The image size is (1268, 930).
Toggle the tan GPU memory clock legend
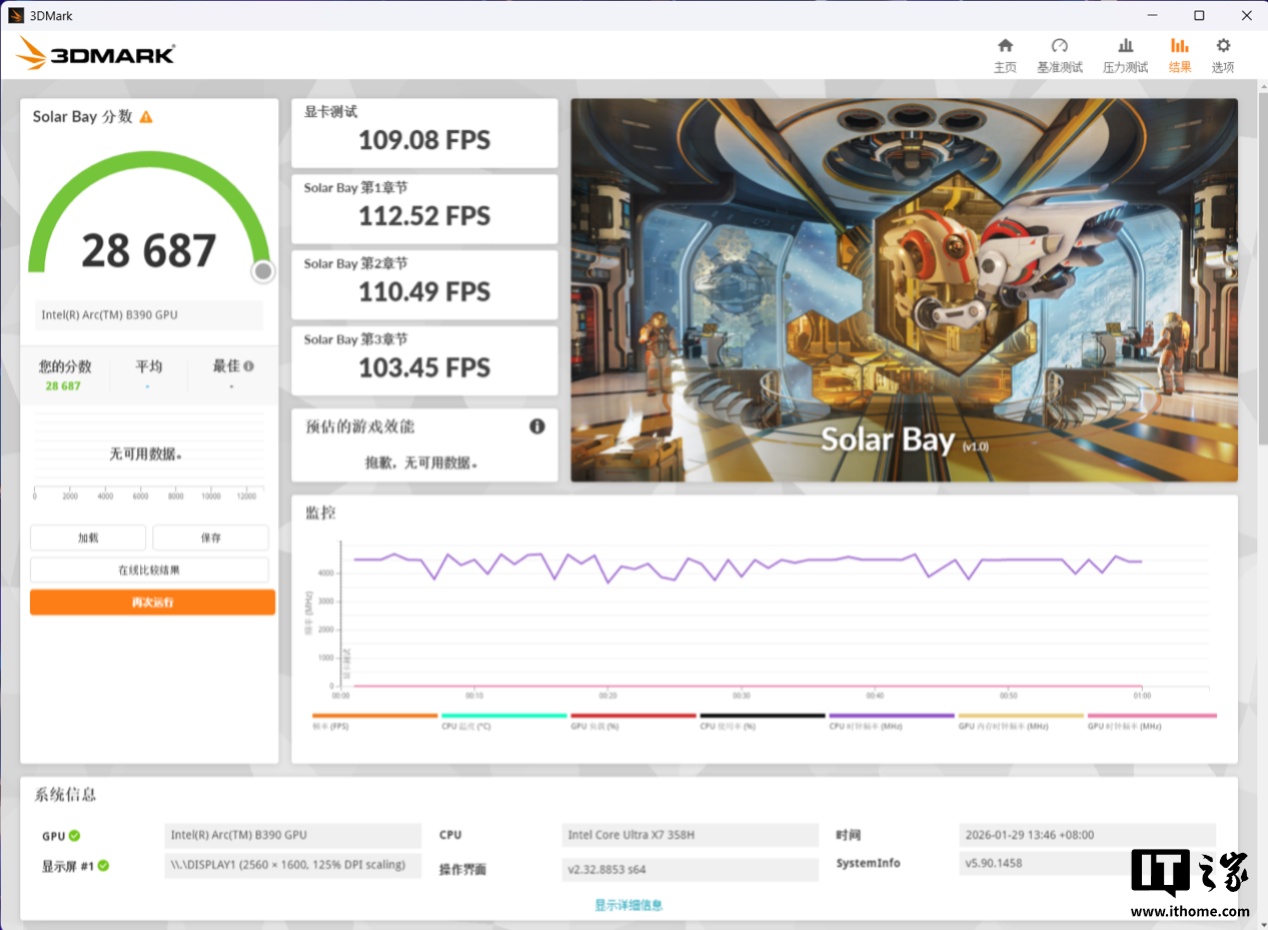point(1021,721)
